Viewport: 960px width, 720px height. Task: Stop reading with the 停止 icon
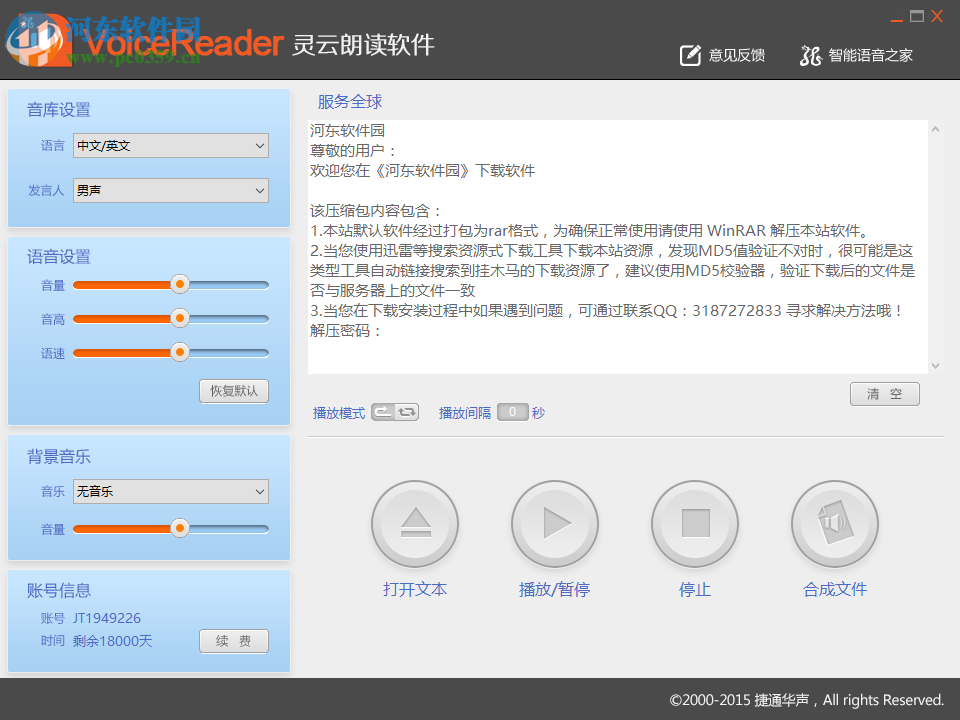[695, 523]
